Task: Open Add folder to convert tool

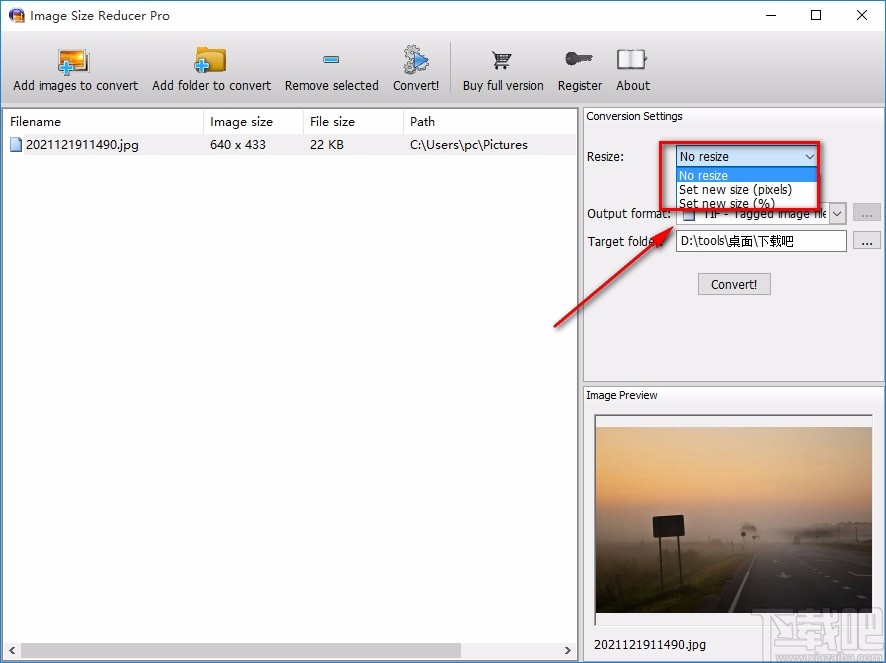Action: (x=211, y=61)
